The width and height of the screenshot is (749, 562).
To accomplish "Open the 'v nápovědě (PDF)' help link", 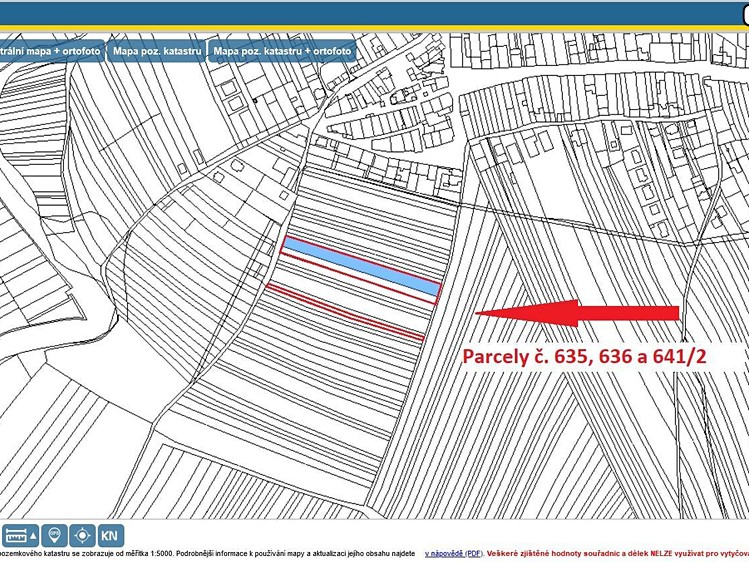I will (454, 553).
